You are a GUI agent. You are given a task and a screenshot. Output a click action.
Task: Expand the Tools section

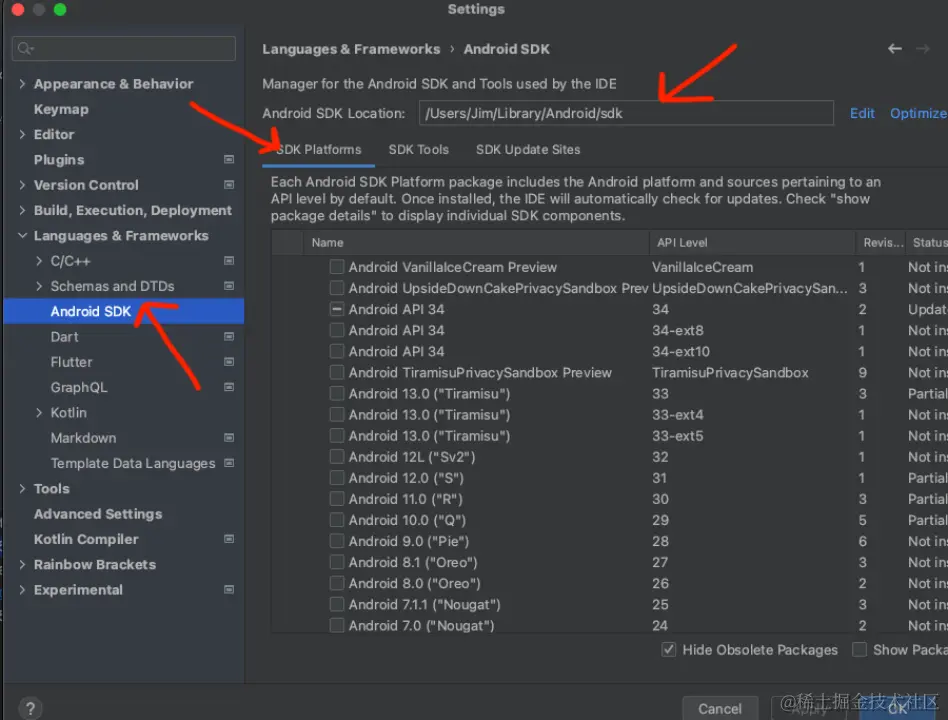22,488
